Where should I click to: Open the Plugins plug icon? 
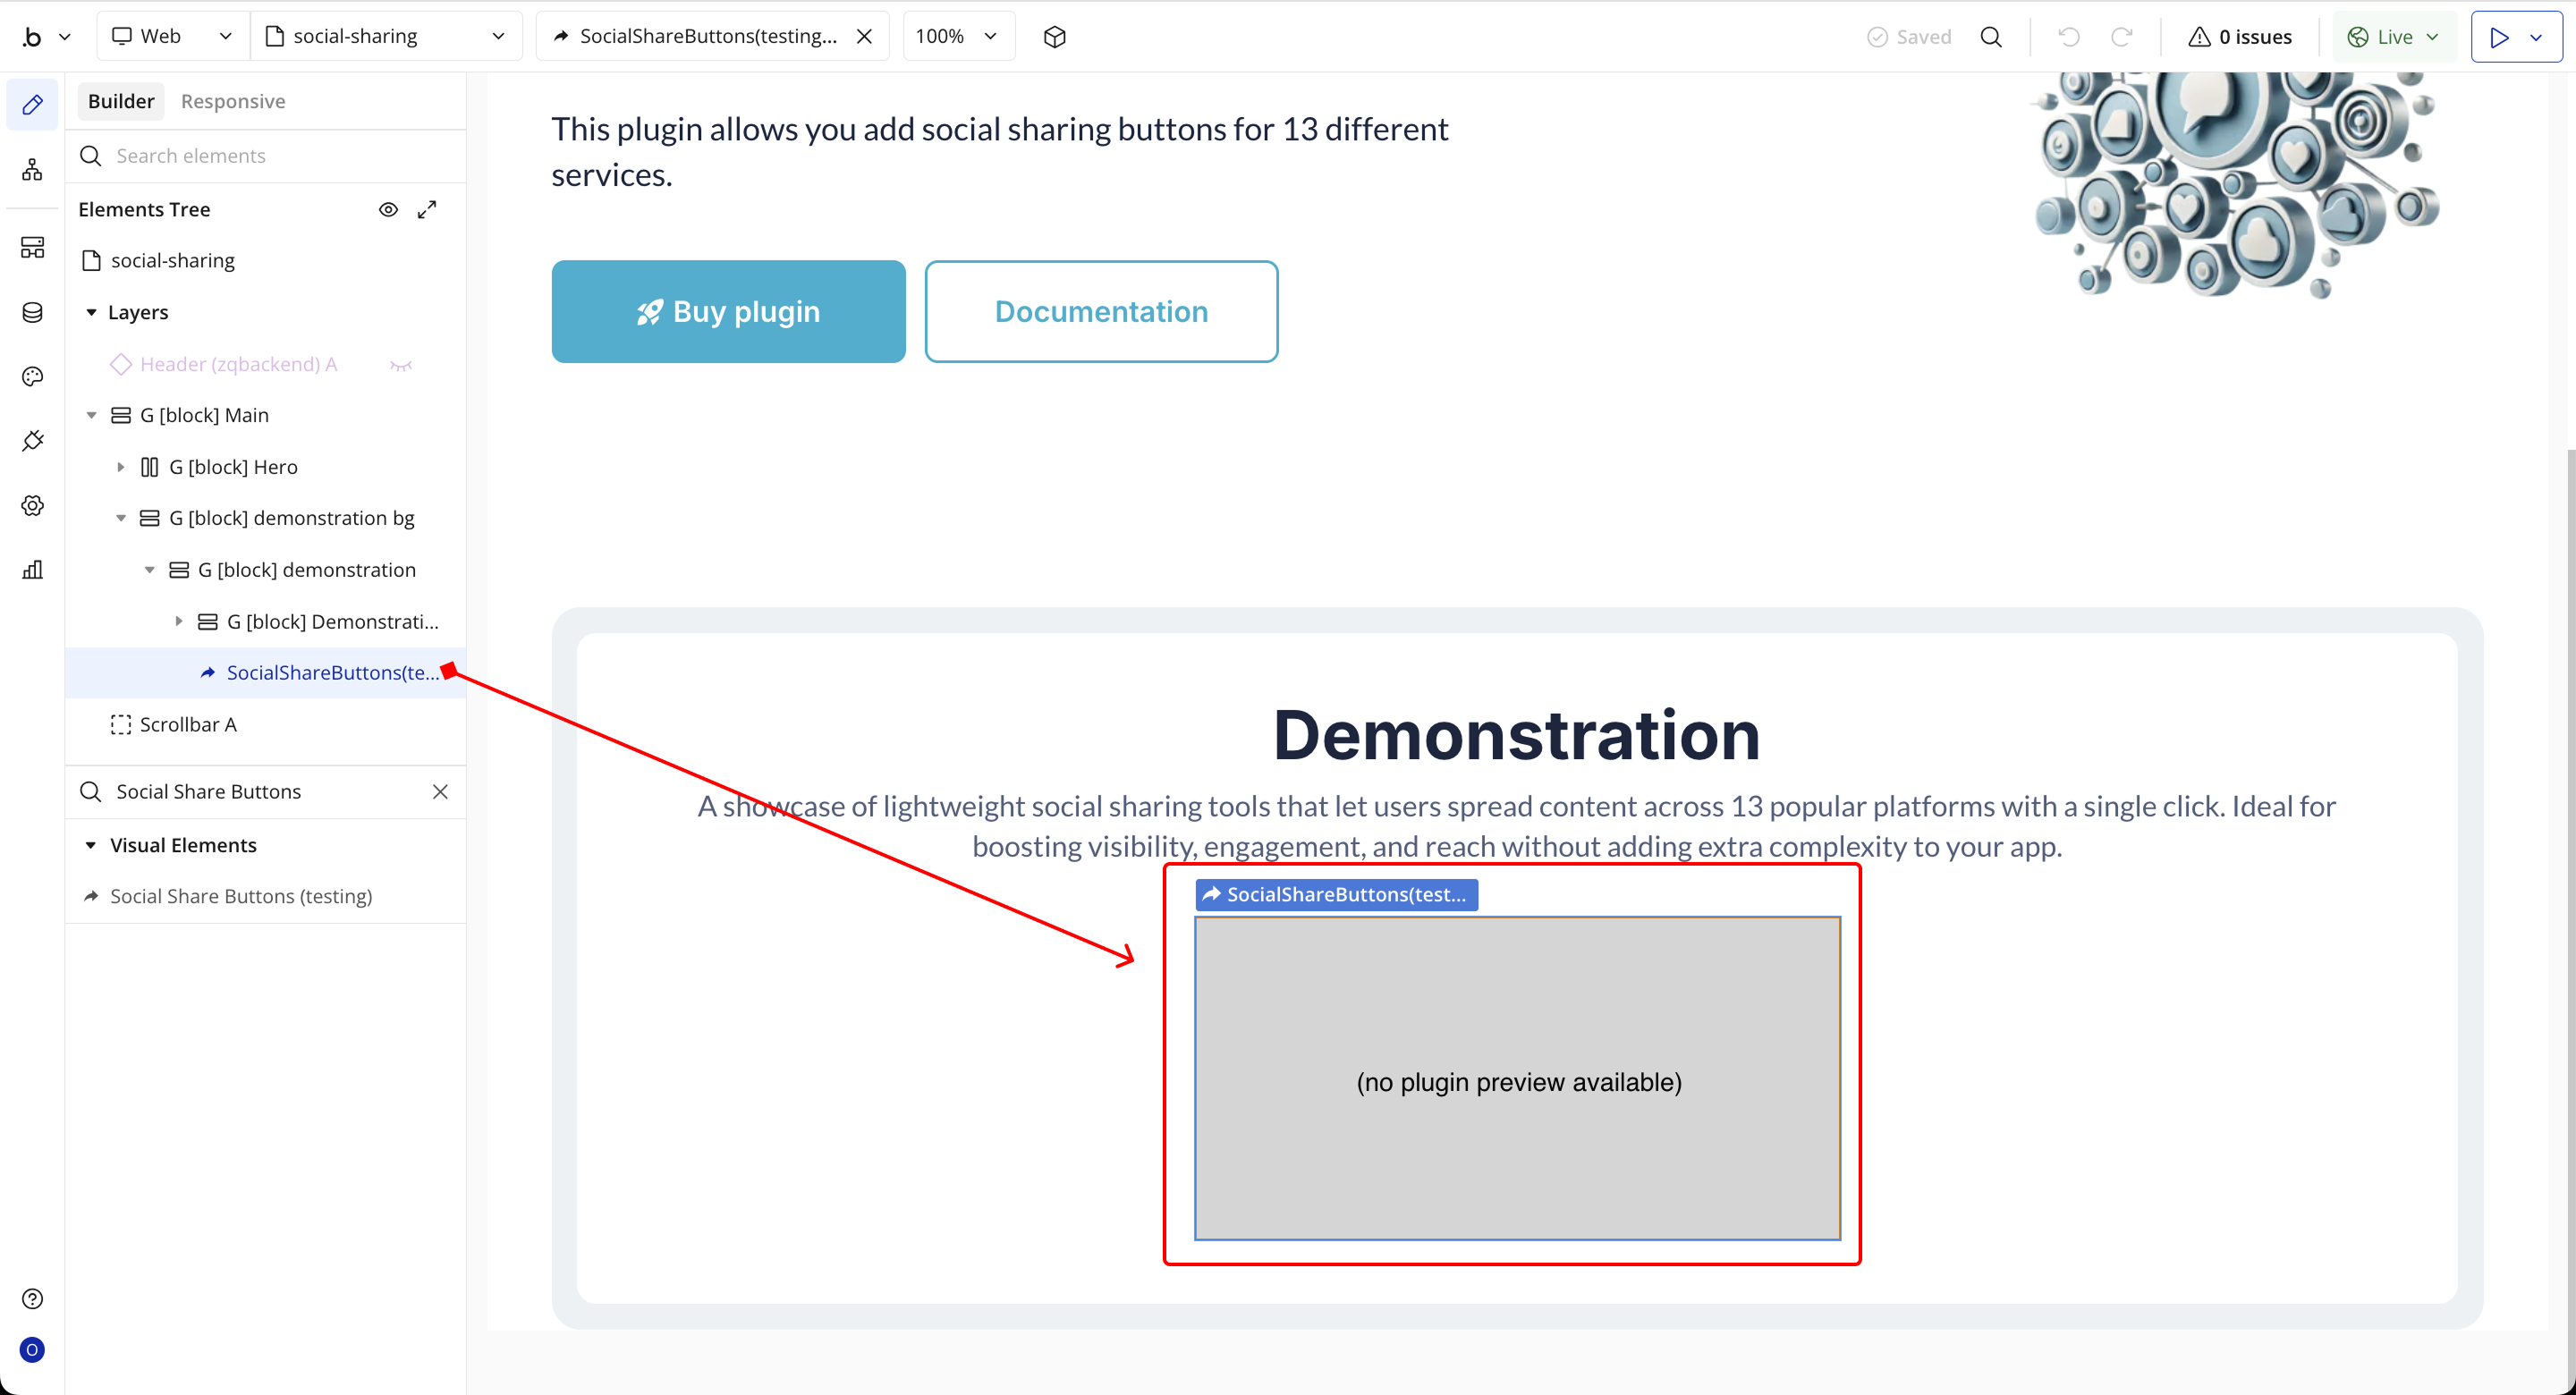pos(32,441)
